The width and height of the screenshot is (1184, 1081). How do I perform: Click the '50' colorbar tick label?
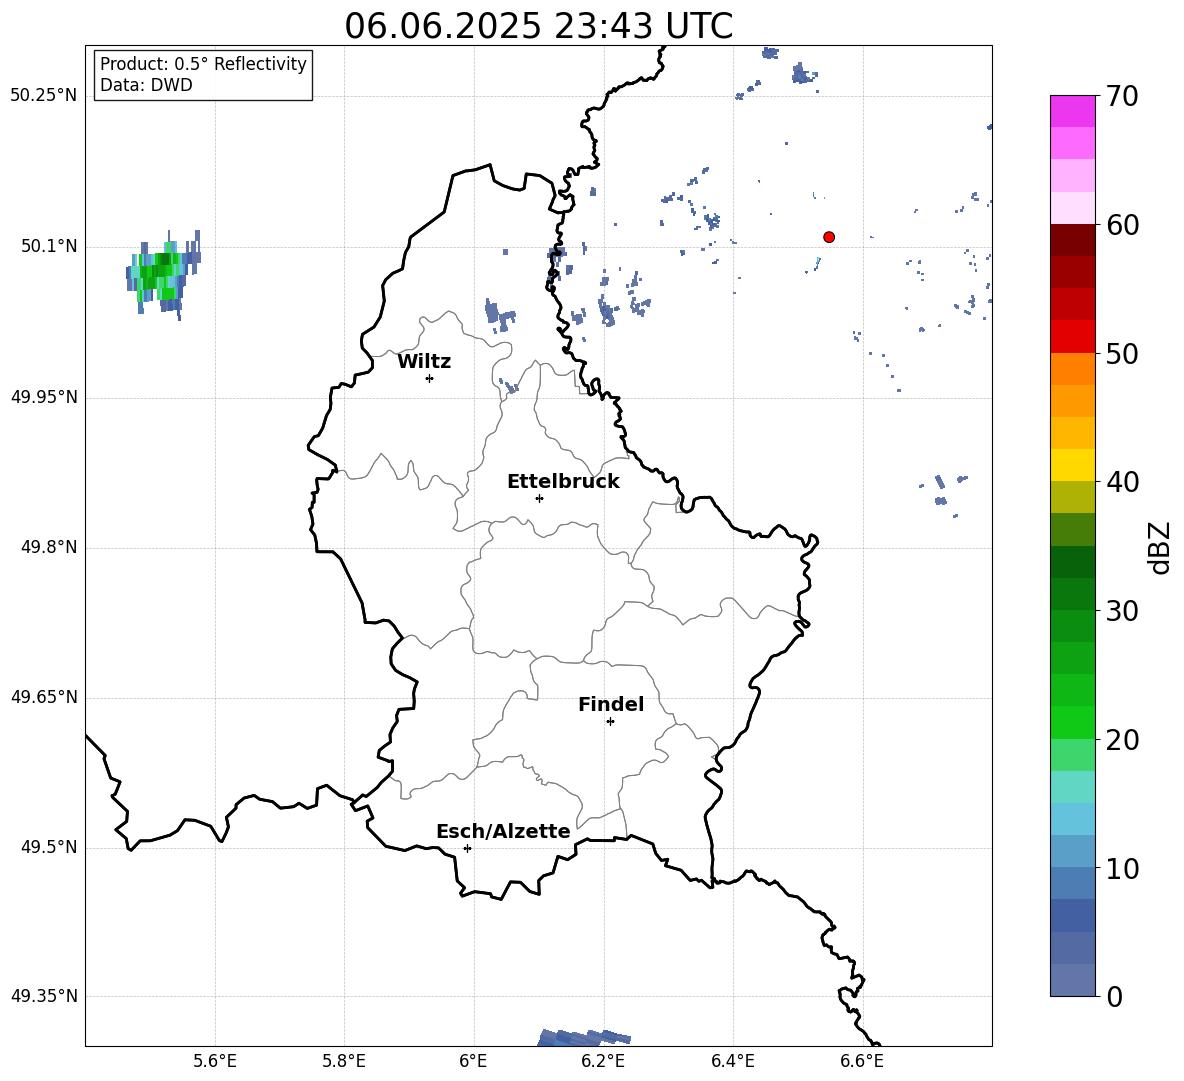(1122, 353)
